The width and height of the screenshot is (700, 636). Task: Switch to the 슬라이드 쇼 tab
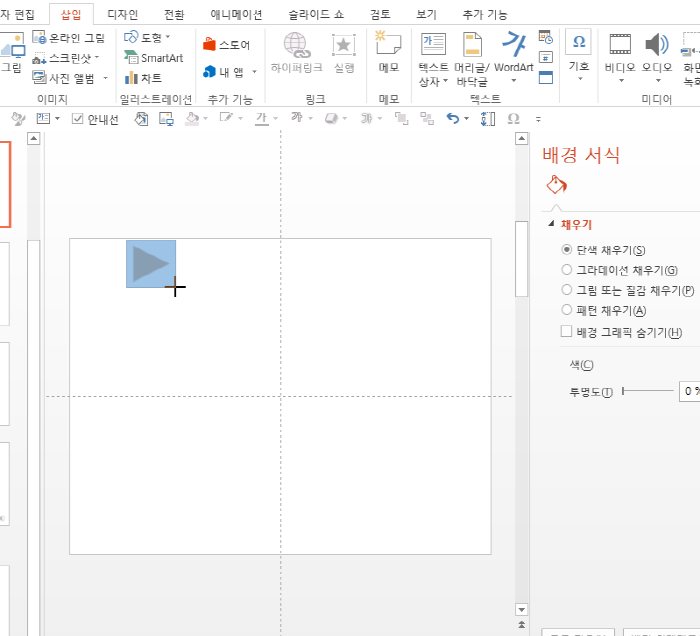[x=316, y=15]
